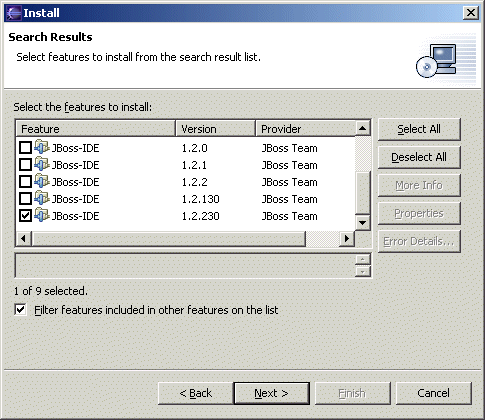485x420 pixels.
Task: Close the Install dialog window
Action: pyautogui.click(x=471, y=13)
